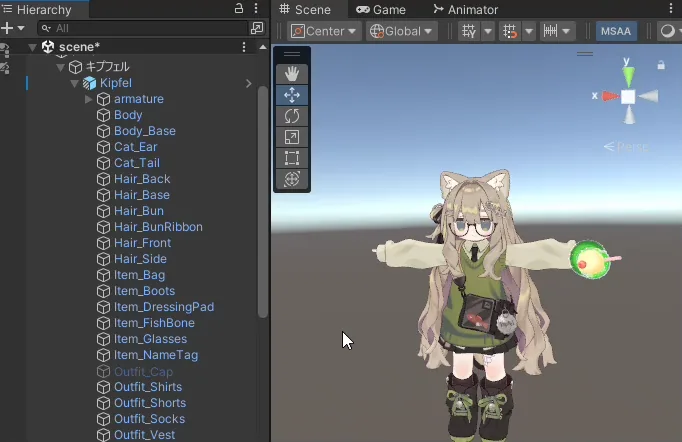Click the hierarchy search field
The width and height of the screenshot is (682, 442).
143,28
